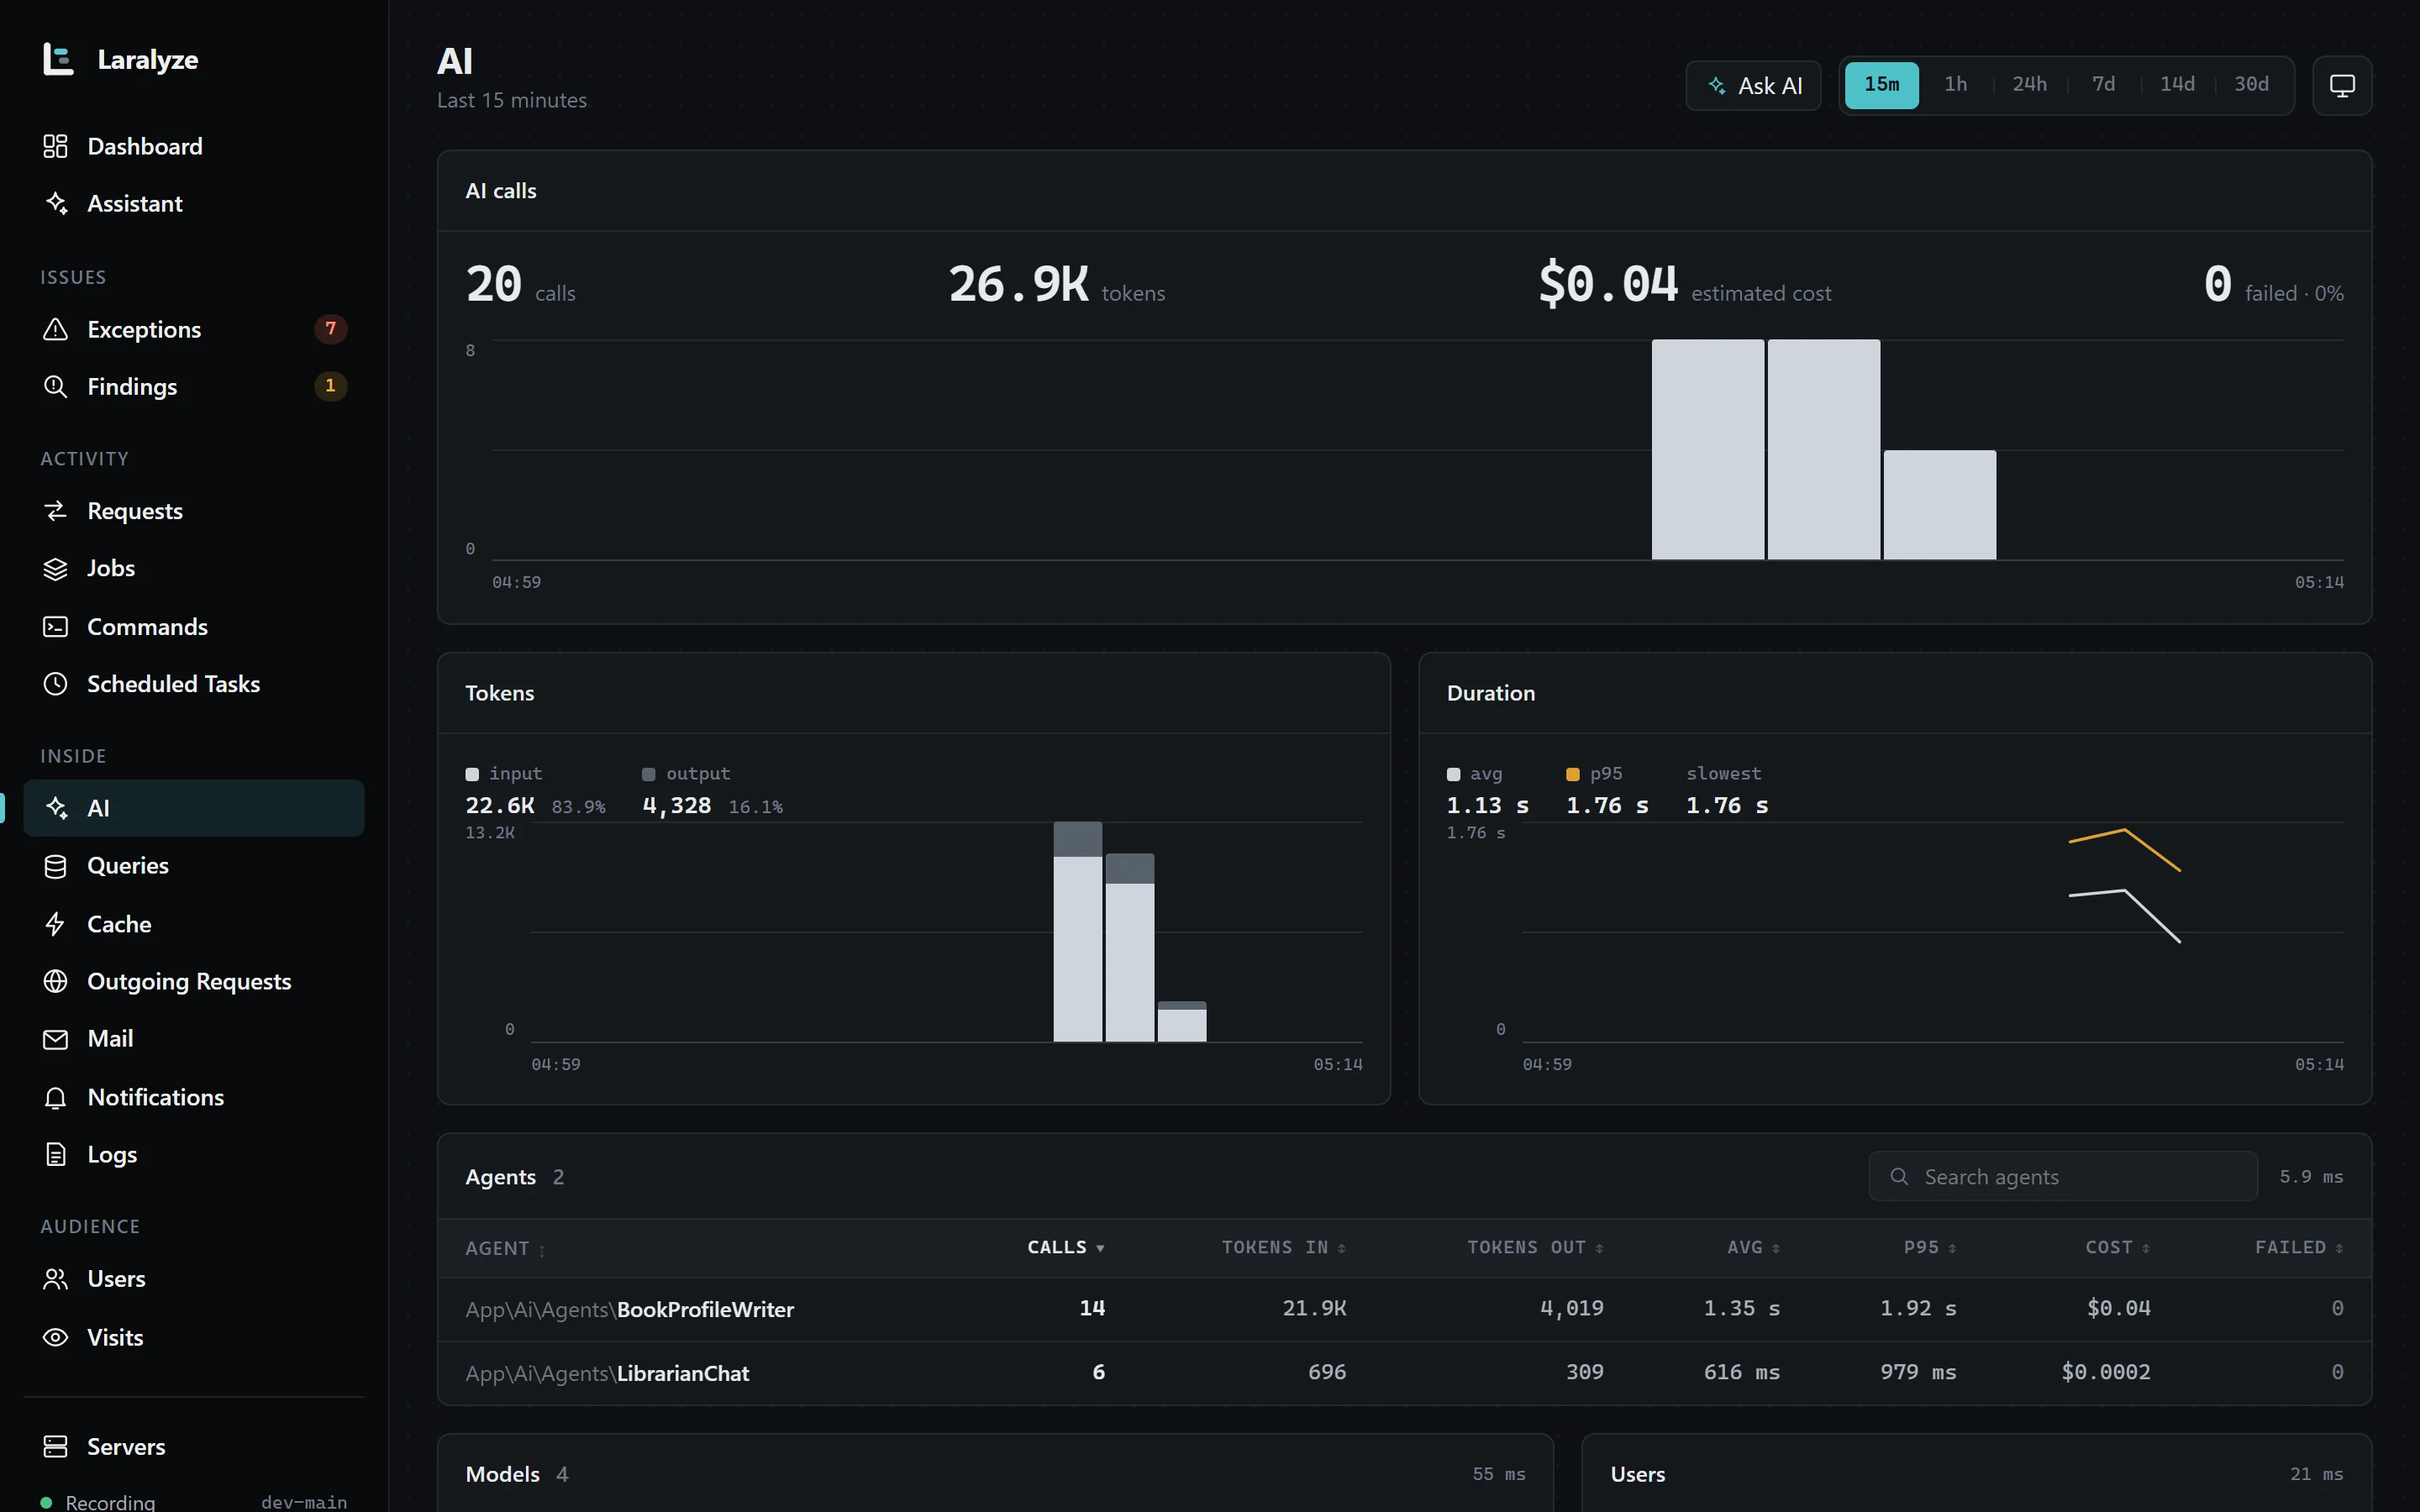The image size is (2420, 1512).
Task: Click the p95 orange legend swatch
Action: (1572, 774)
